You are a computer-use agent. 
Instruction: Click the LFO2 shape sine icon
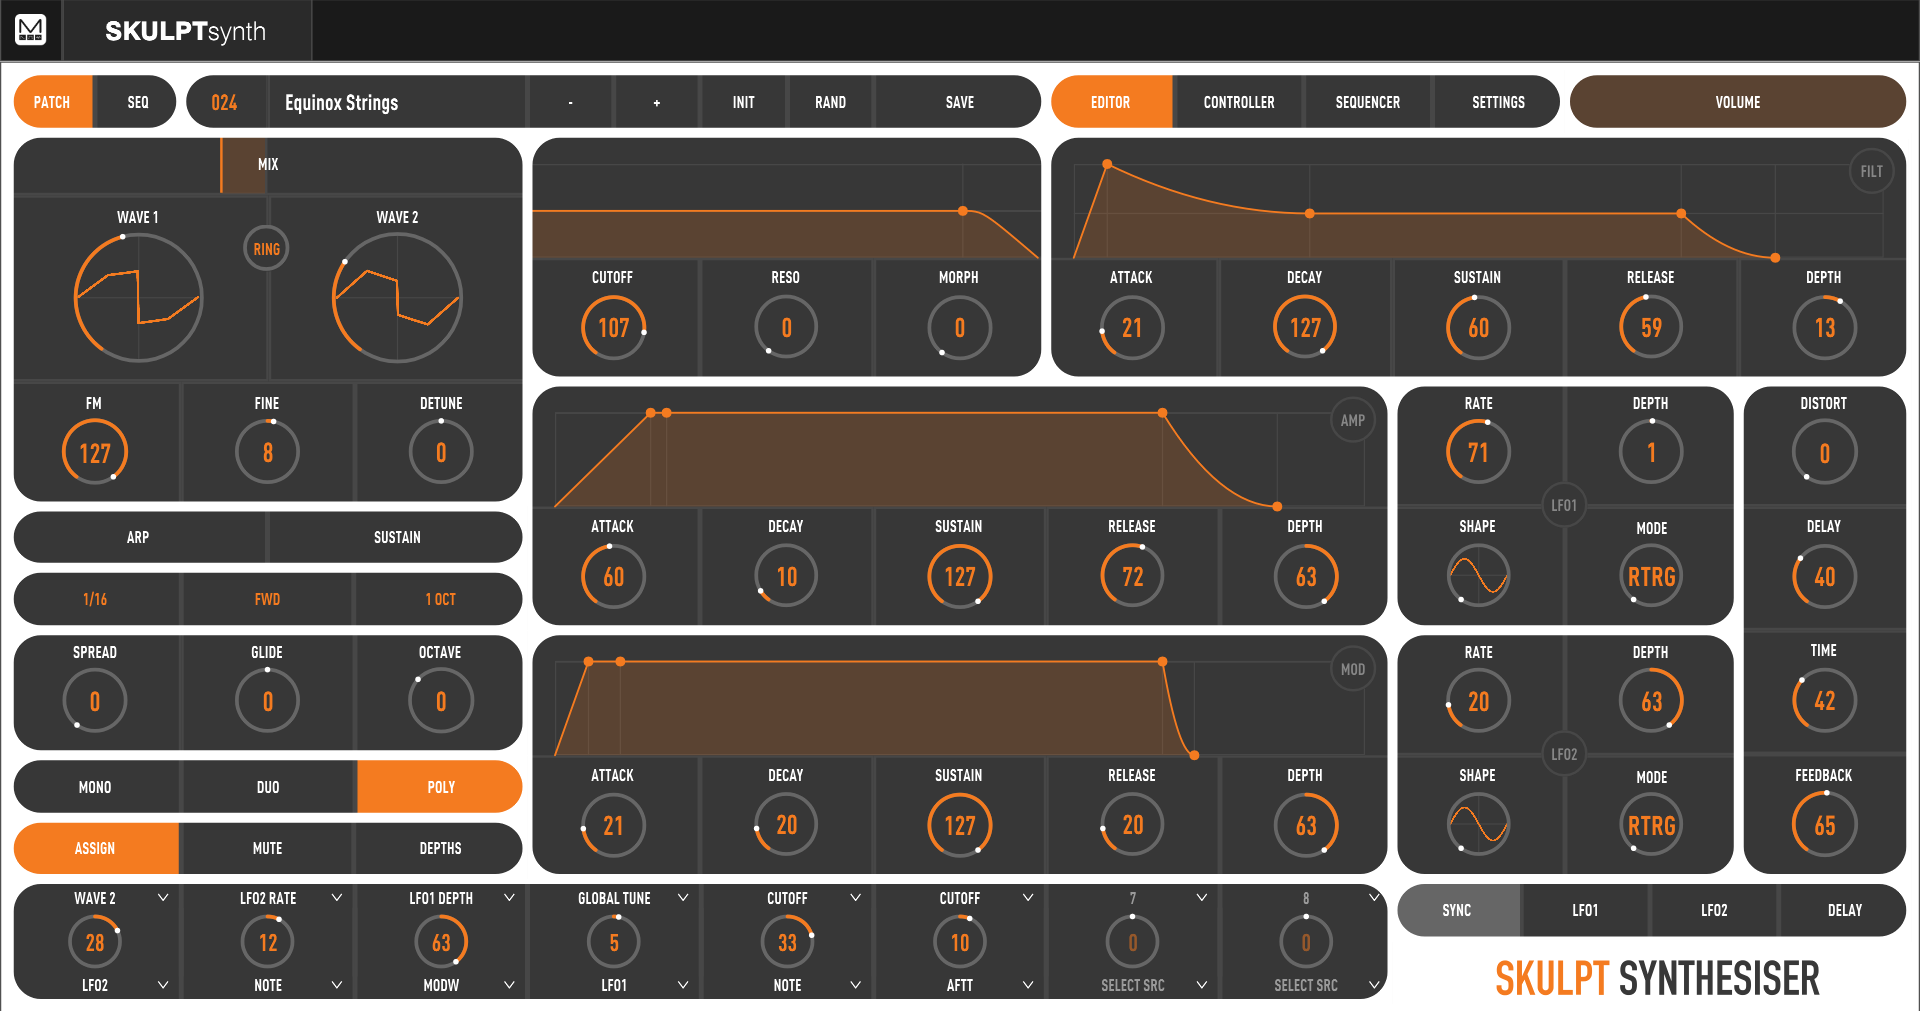pyautogui.click(x=1478, y=826)
